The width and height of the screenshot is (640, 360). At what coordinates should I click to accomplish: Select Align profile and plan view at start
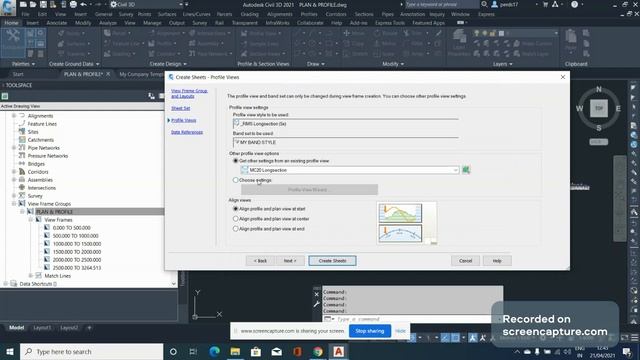[x=236, y=209]
